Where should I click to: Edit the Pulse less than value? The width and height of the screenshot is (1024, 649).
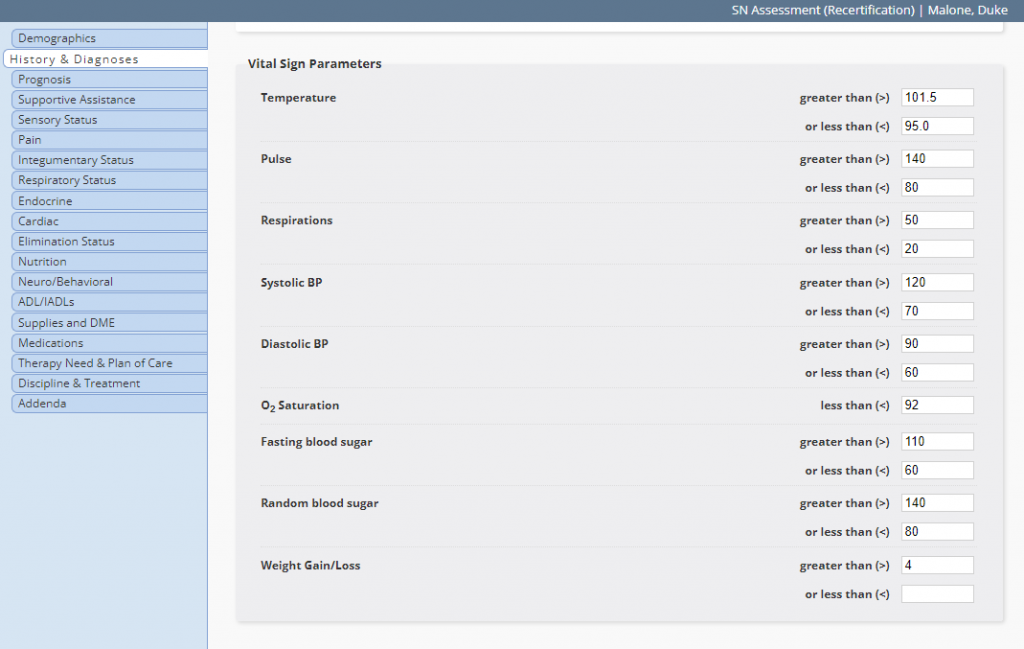pyautogui.click(x=936, y=188)
